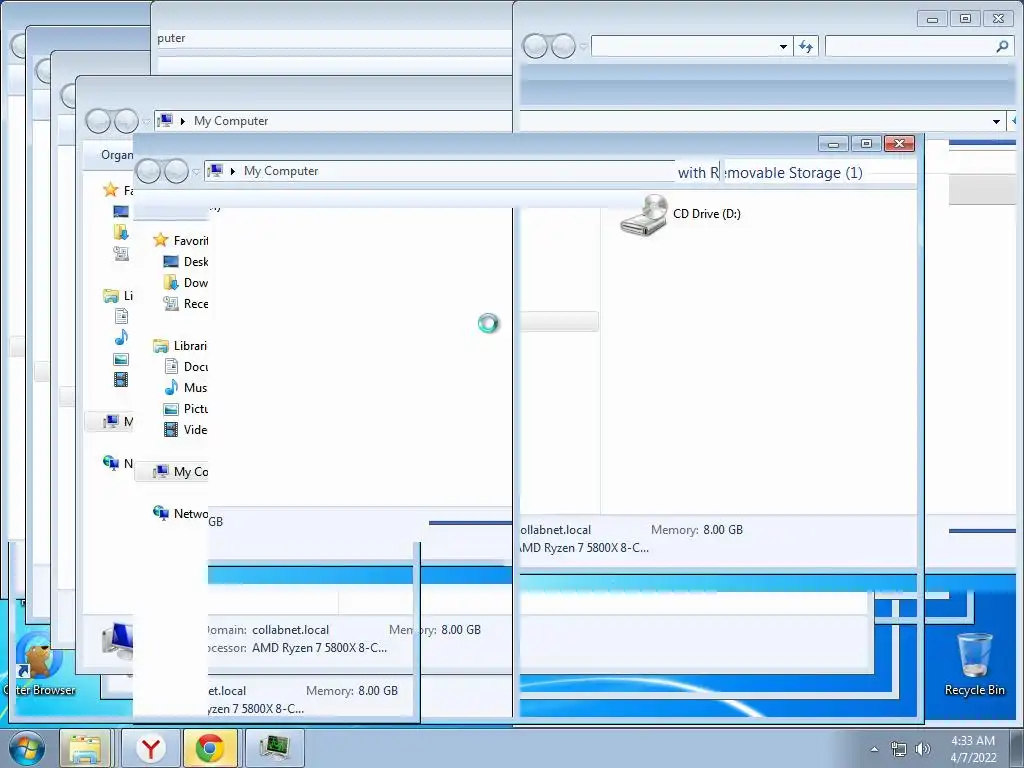
Task: Open Downloads in front window Favorites
Action: 185,283
